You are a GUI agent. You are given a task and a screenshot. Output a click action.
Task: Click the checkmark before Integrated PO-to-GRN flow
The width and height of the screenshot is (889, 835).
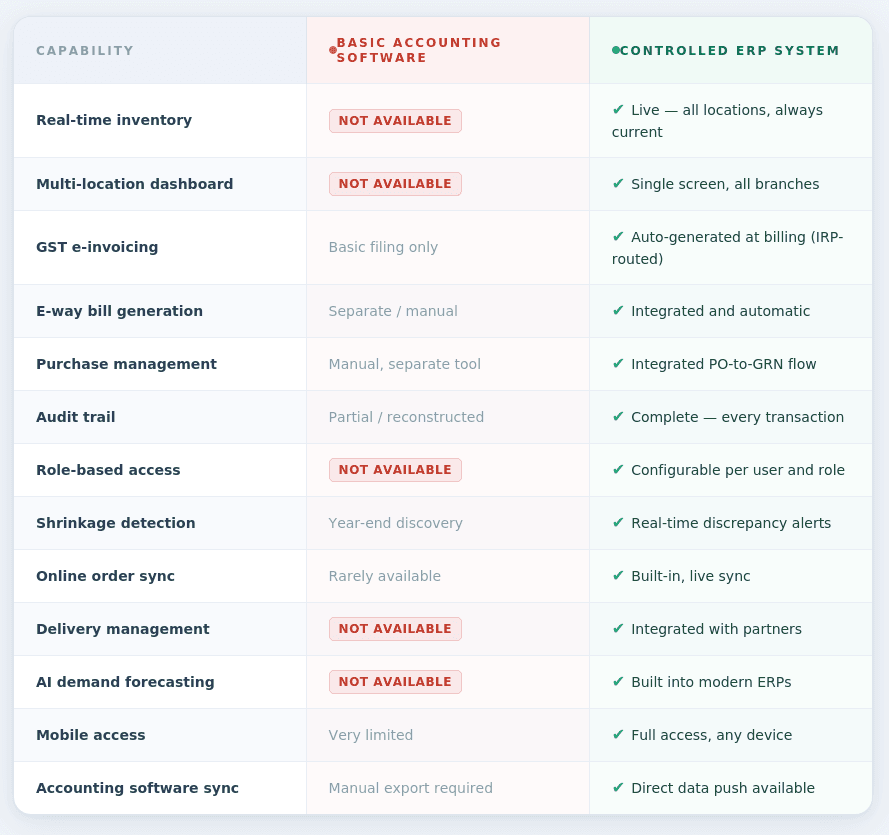pyautogui.click(x=618, y=364)
